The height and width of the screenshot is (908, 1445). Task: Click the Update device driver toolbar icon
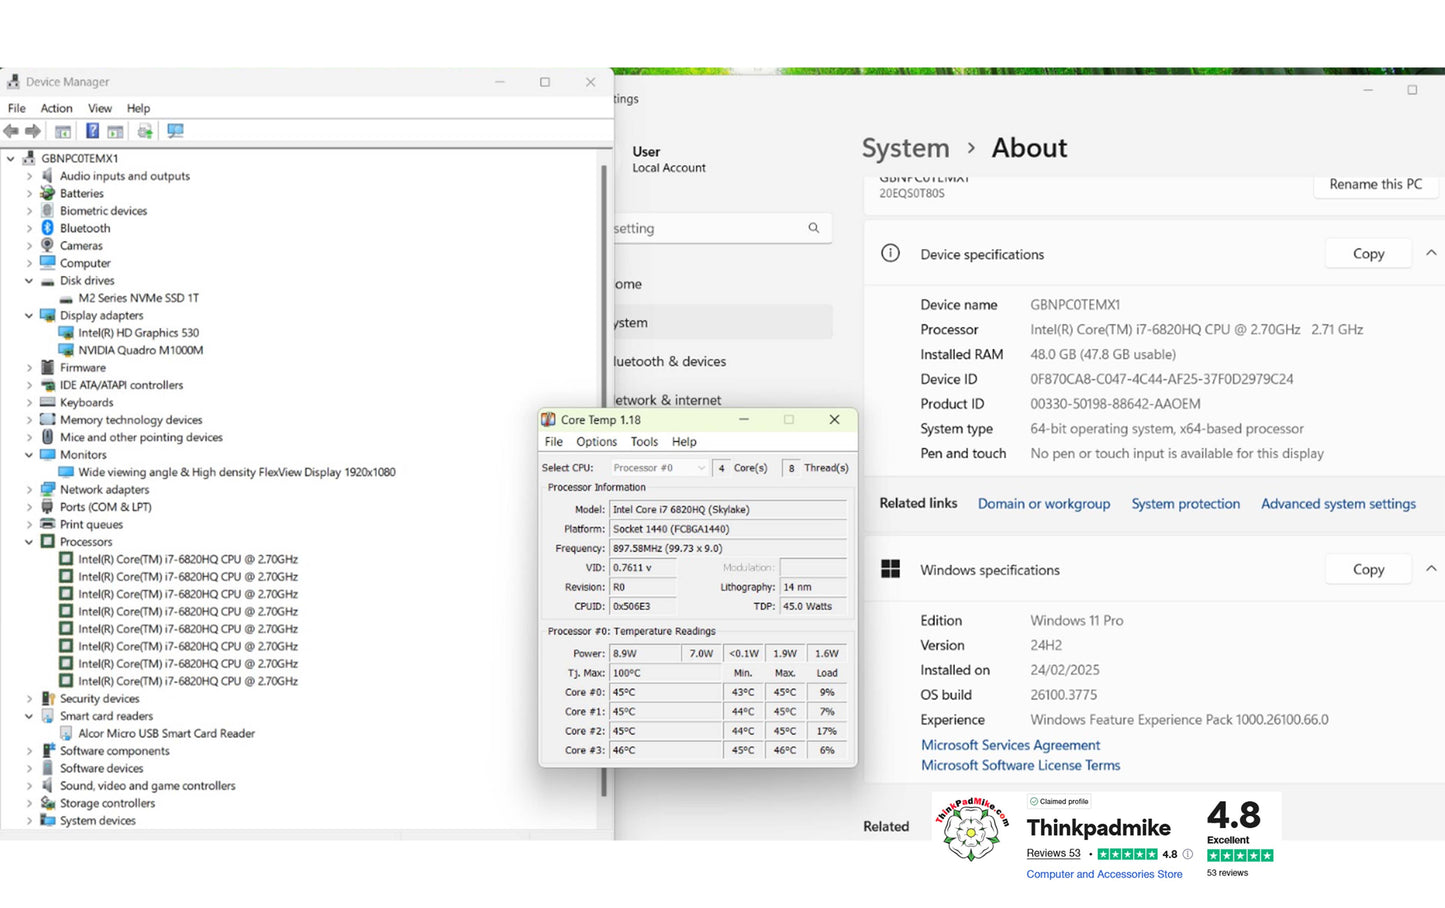[145, 131]
